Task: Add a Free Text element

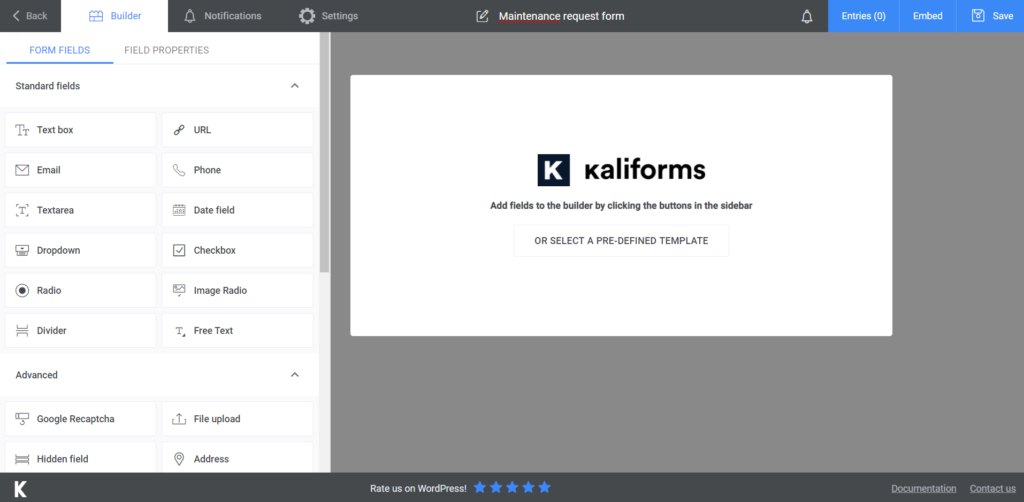Action: 237,330
